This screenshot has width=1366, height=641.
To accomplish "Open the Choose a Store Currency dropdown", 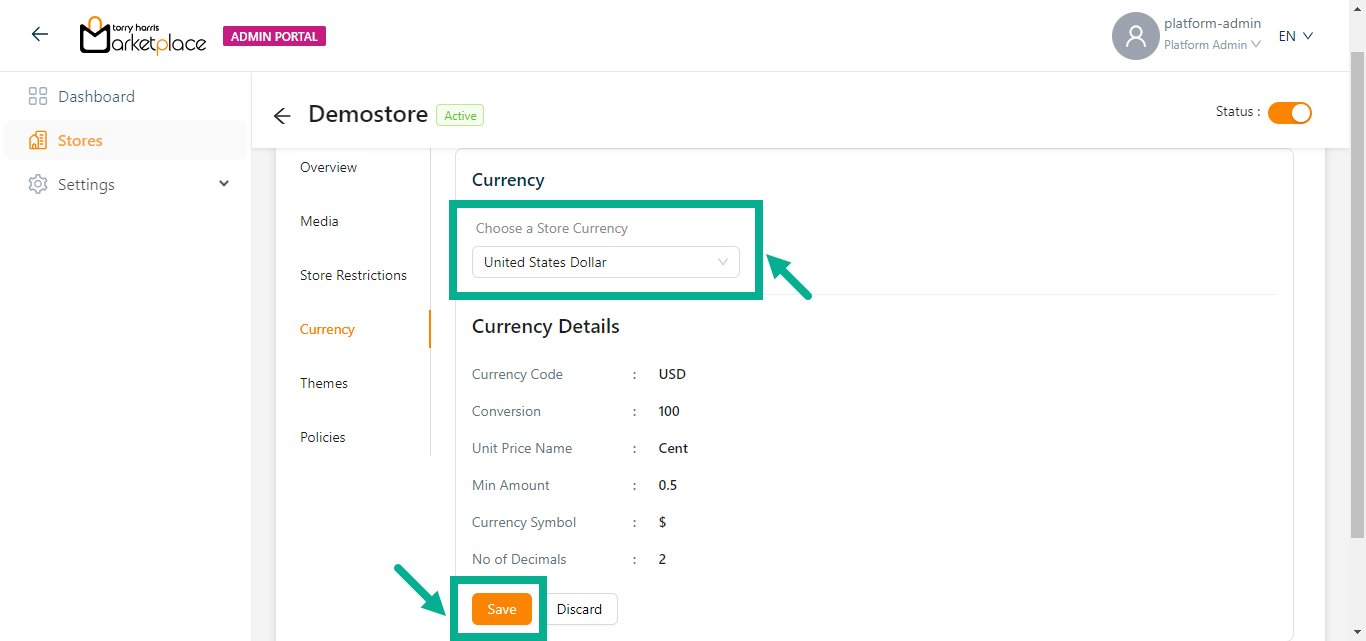I will 605,263.
